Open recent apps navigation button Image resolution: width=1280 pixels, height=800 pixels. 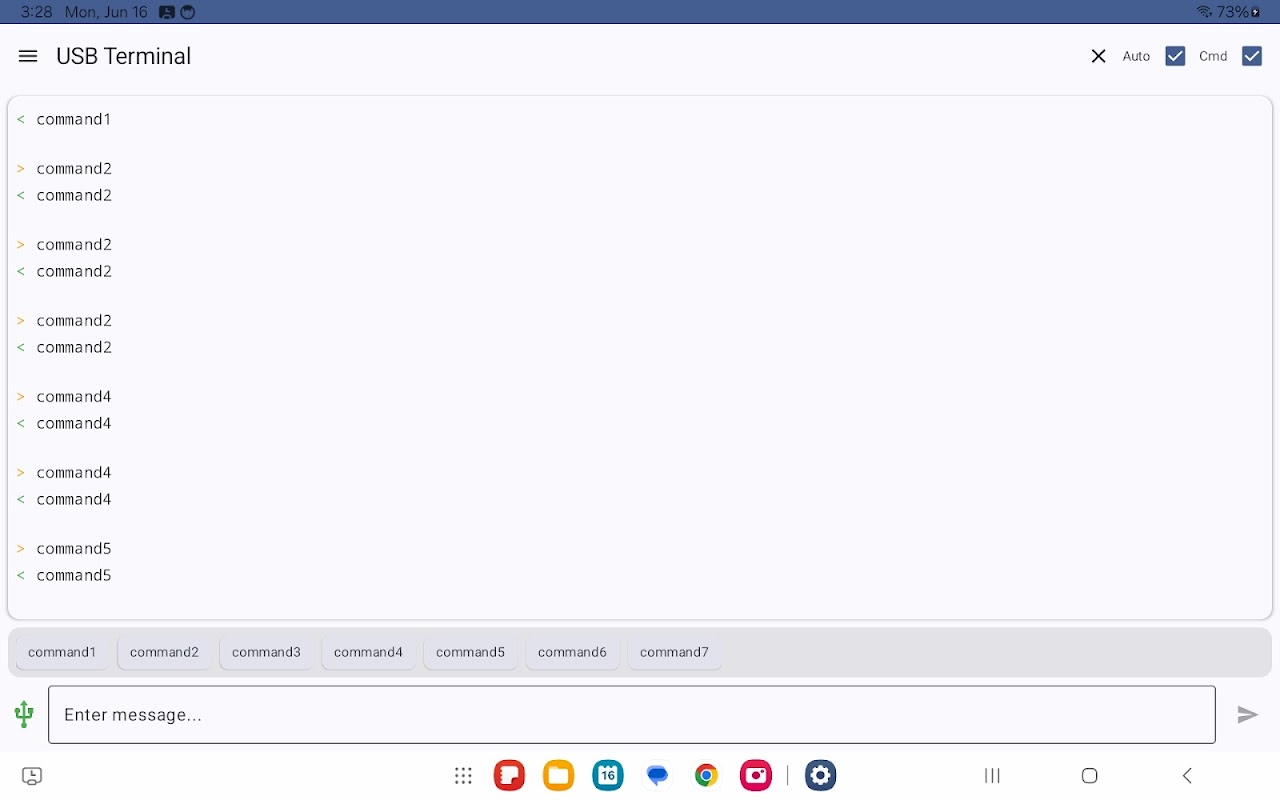tap(992, 775)
